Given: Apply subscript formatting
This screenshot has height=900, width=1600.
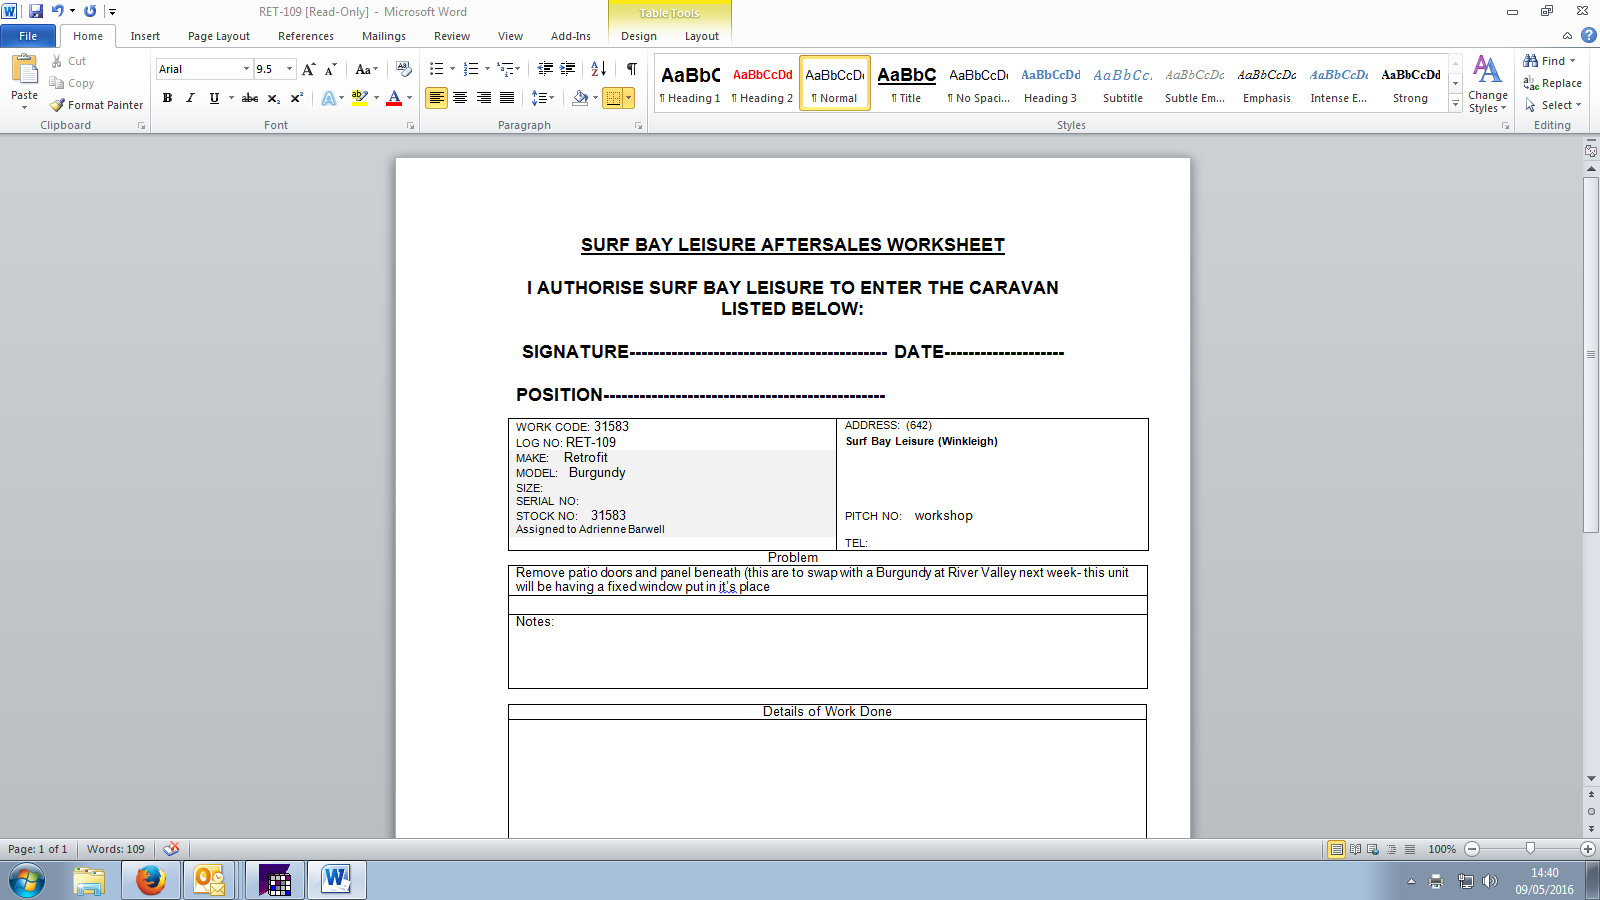Looking at the screenshot, I should (x=274, y=98).
